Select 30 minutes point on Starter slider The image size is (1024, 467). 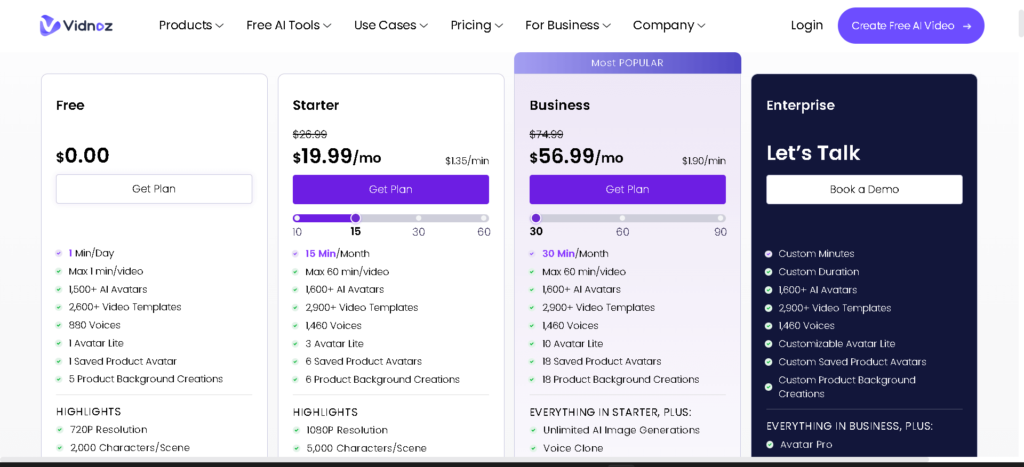418,218
